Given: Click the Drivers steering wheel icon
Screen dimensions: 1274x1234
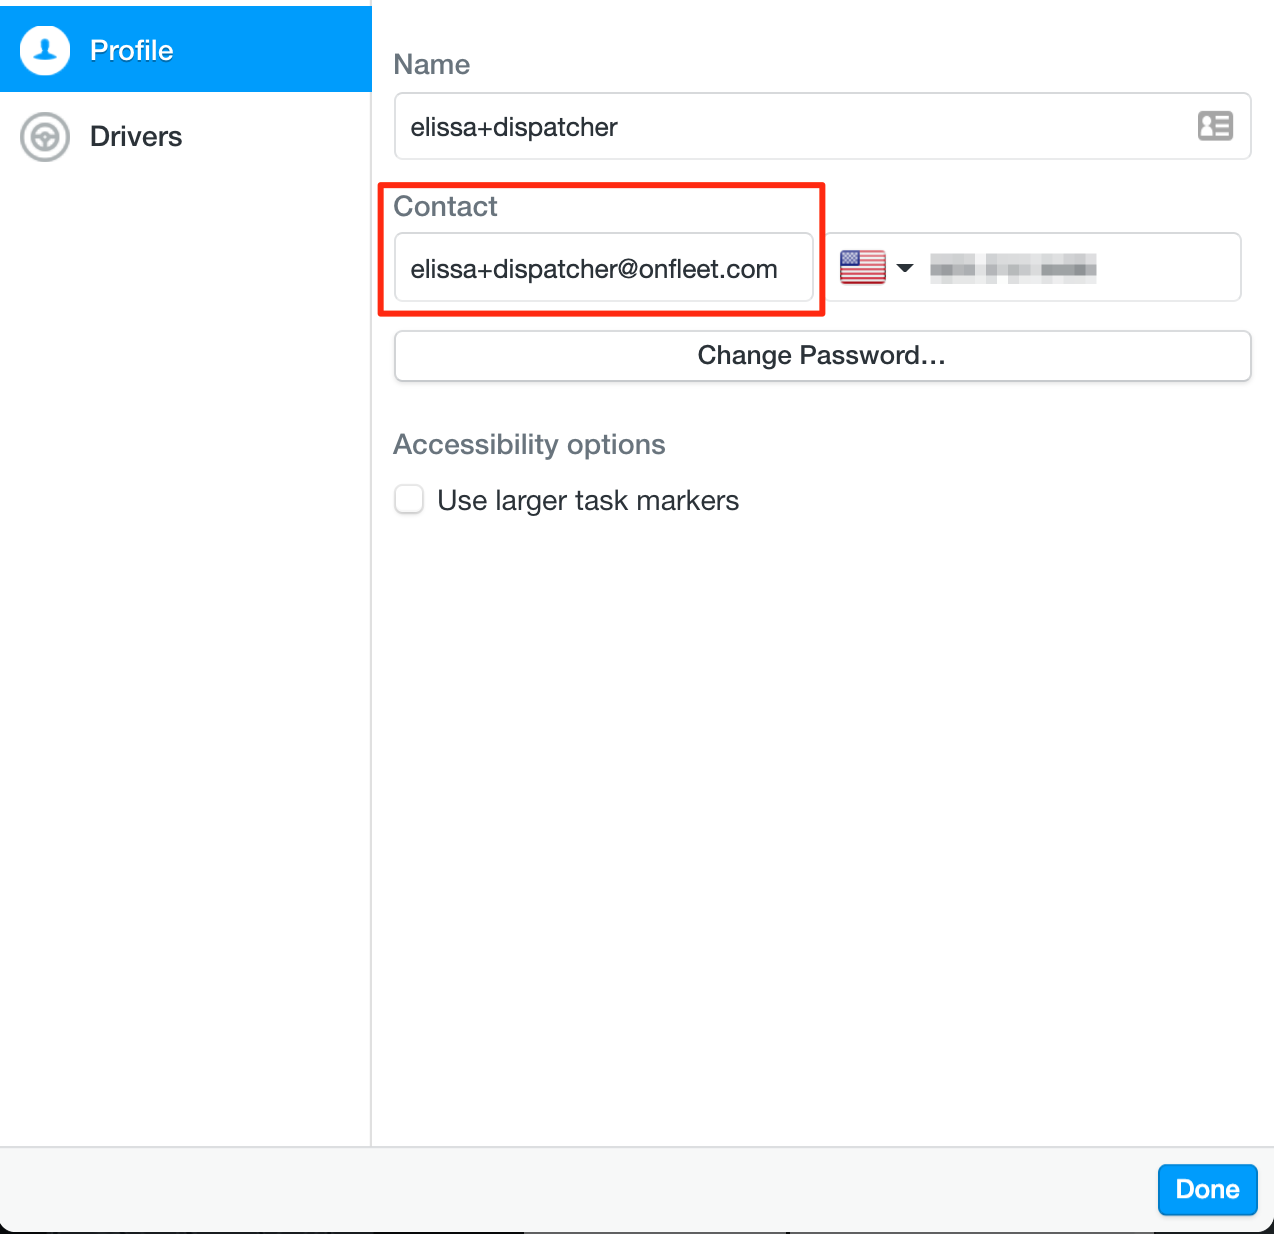Looking at the screenshot, I should pos(45,137).
